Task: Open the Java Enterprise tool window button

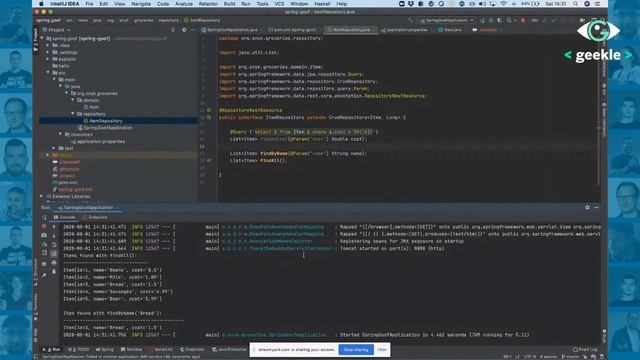Action: 230,349
